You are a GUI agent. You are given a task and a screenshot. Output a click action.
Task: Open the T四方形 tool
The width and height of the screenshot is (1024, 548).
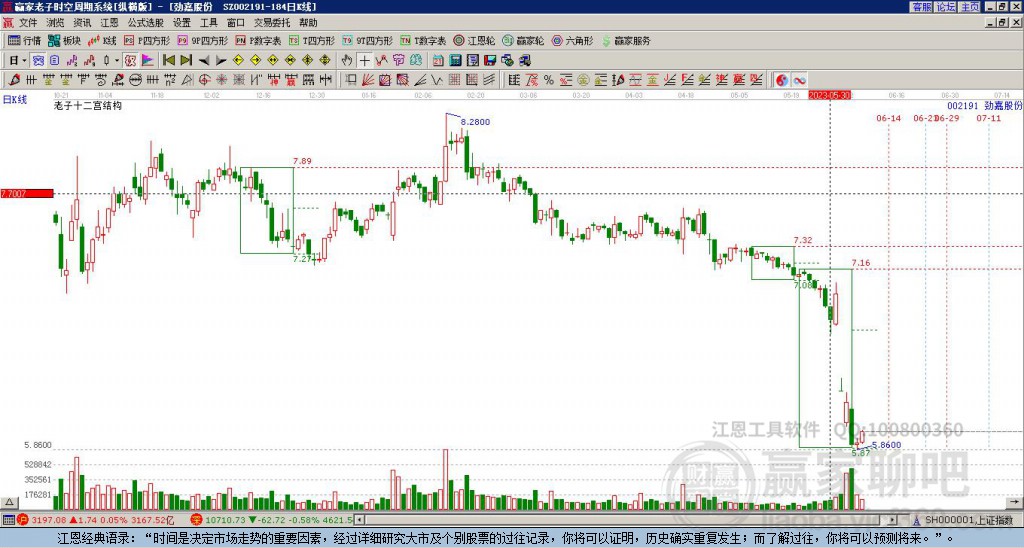[x=312, y=40]
